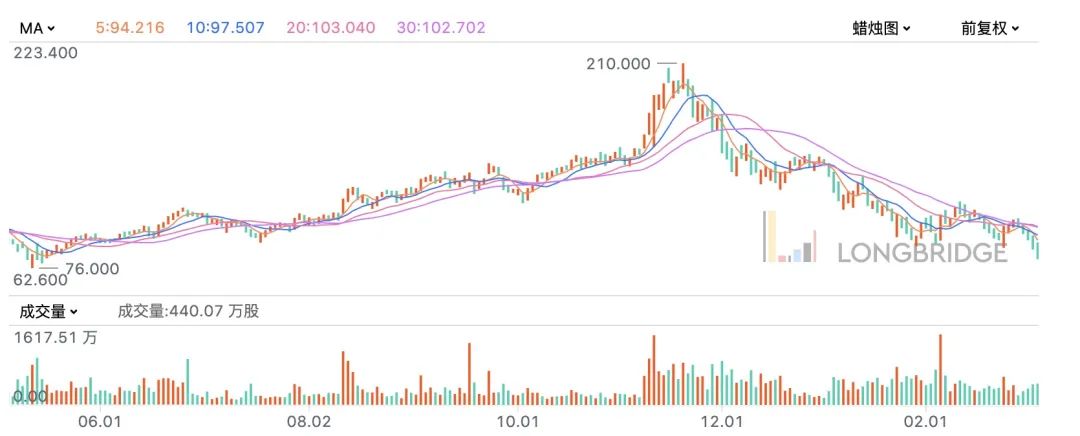
Task: Open the MA indicator dropdown
Action: (x=37, y=28)
